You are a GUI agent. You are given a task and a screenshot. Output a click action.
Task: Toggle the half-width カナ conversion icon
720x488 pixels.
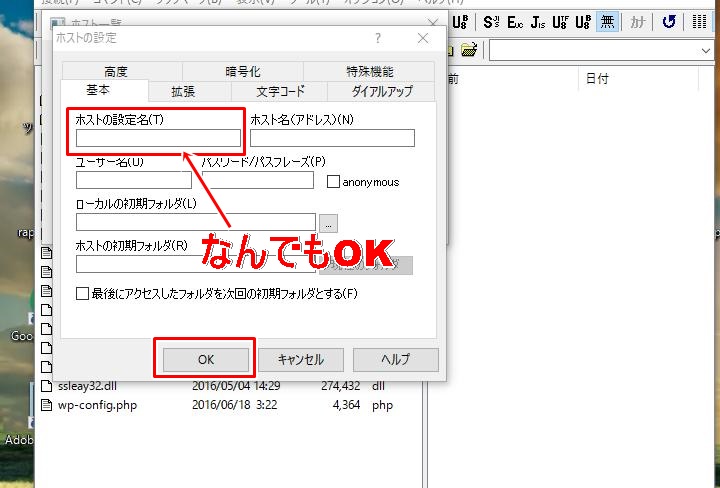pyautogui.click(x=637, y=22)
